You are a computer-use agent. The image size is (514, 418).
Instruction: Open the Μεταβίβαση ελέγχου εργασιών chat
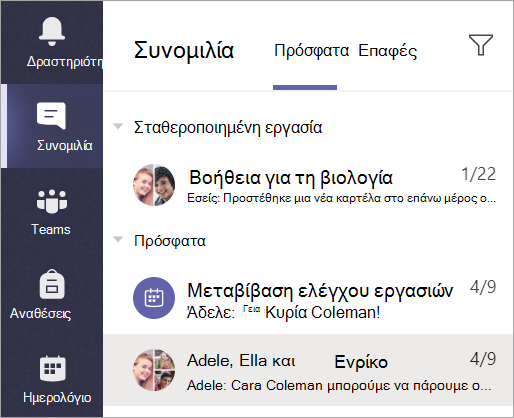tap(309, 298)
